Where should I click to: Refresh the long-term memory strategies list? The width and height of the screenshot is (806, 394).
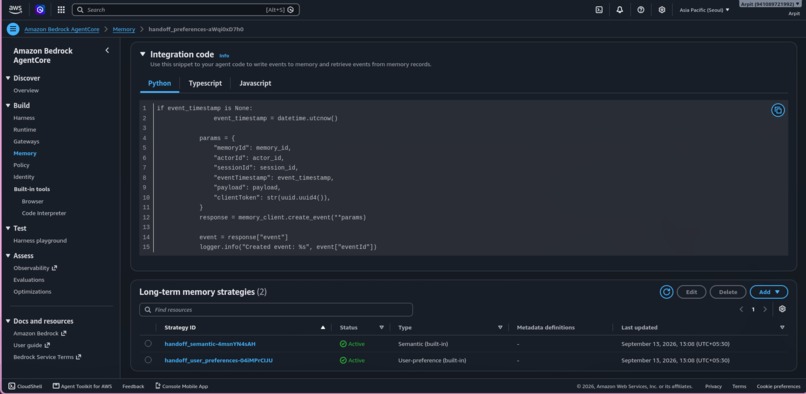click(x=667, y=292)
